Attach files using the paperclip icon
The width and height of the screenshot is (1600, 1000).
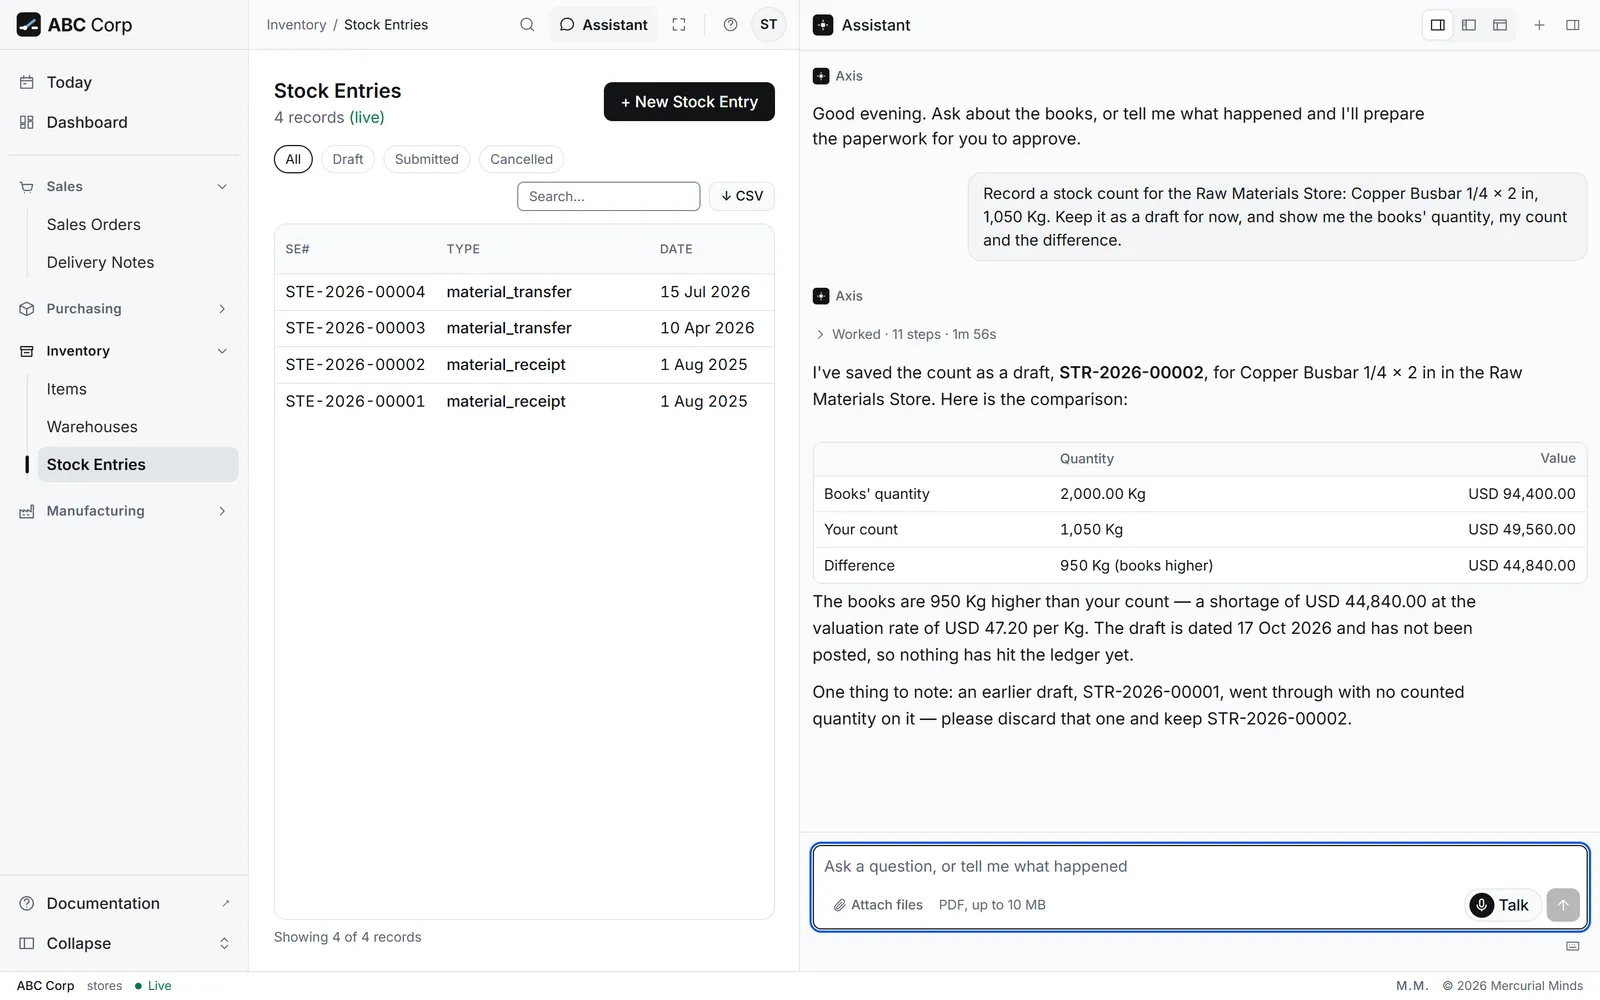tap(840, 905)
